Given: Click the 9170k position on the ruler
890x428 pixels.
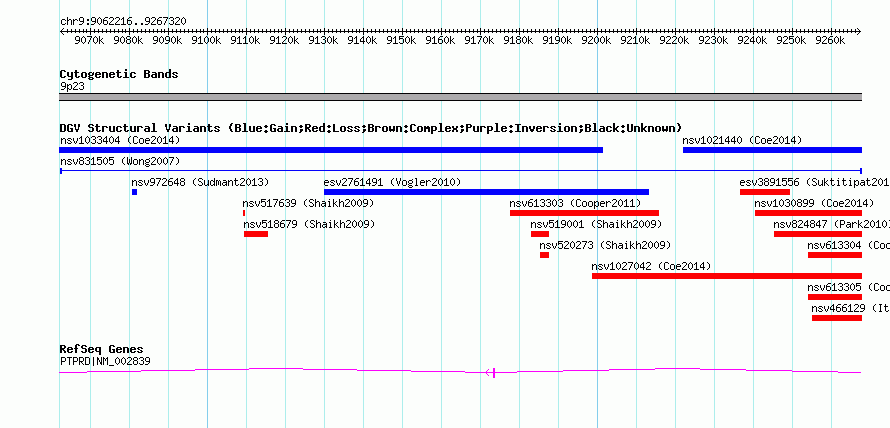Looking at the screenshot, I should 479,41.
